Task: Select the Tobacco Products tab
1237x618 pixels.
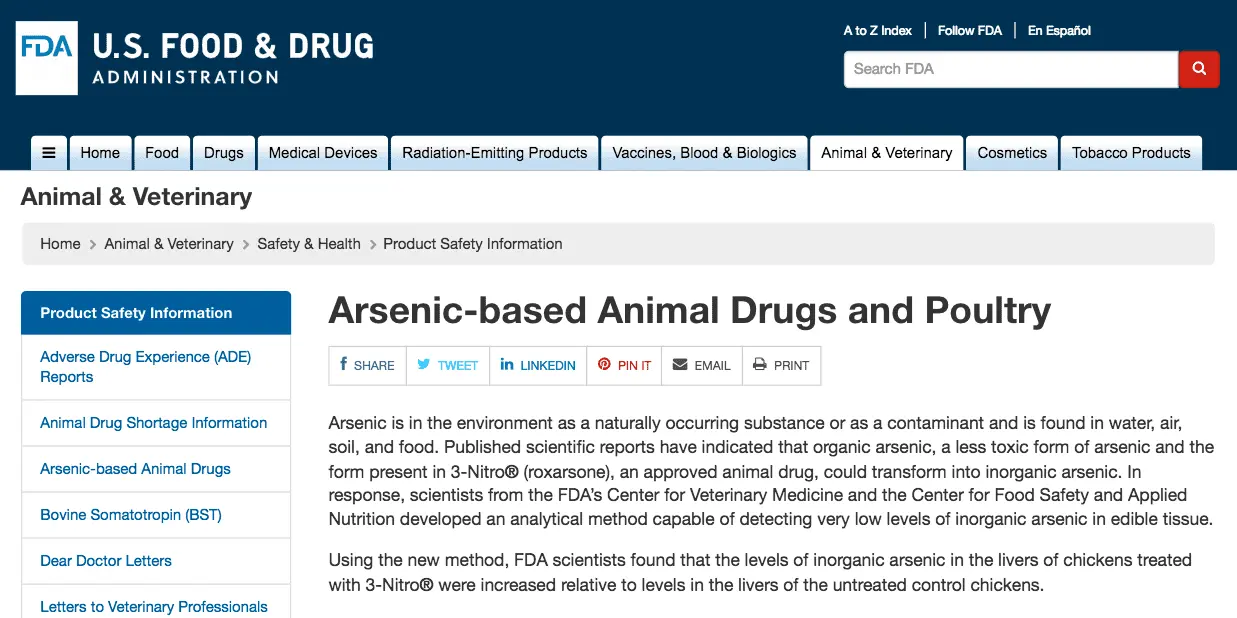Action: (x=1131, y=153)
